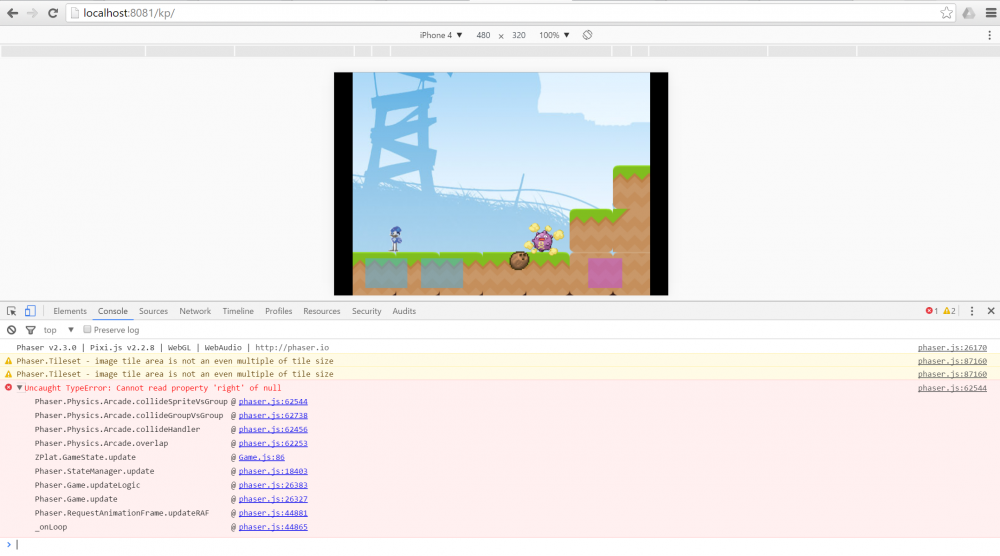Switch to the Security tab
The height and width of the screenshot is (556, 1000).
click(367, 311)
